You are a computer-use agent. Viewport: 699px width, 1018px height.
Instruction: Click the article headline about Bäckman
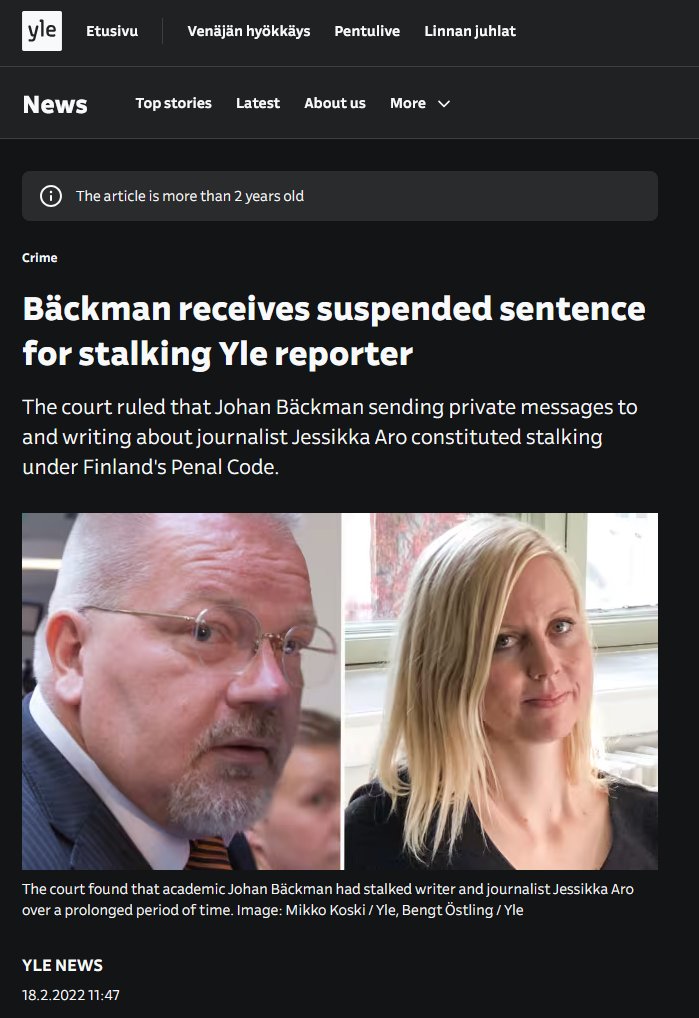click(334, 330)
